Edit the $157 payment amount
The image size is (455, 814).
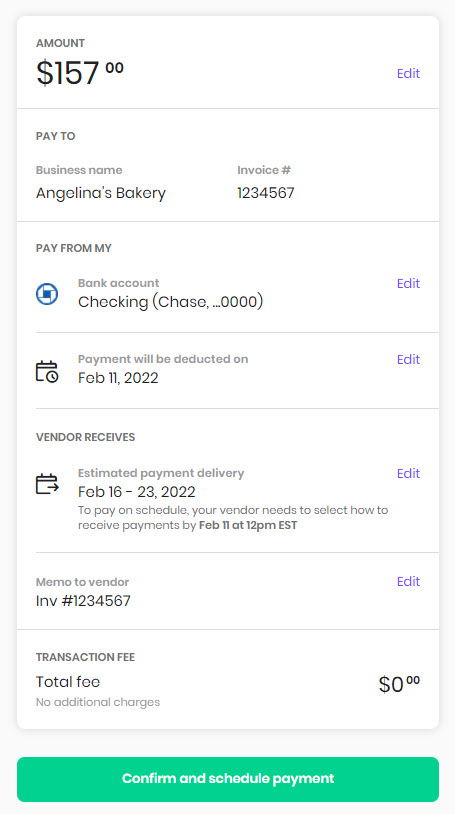coord(408,73)
